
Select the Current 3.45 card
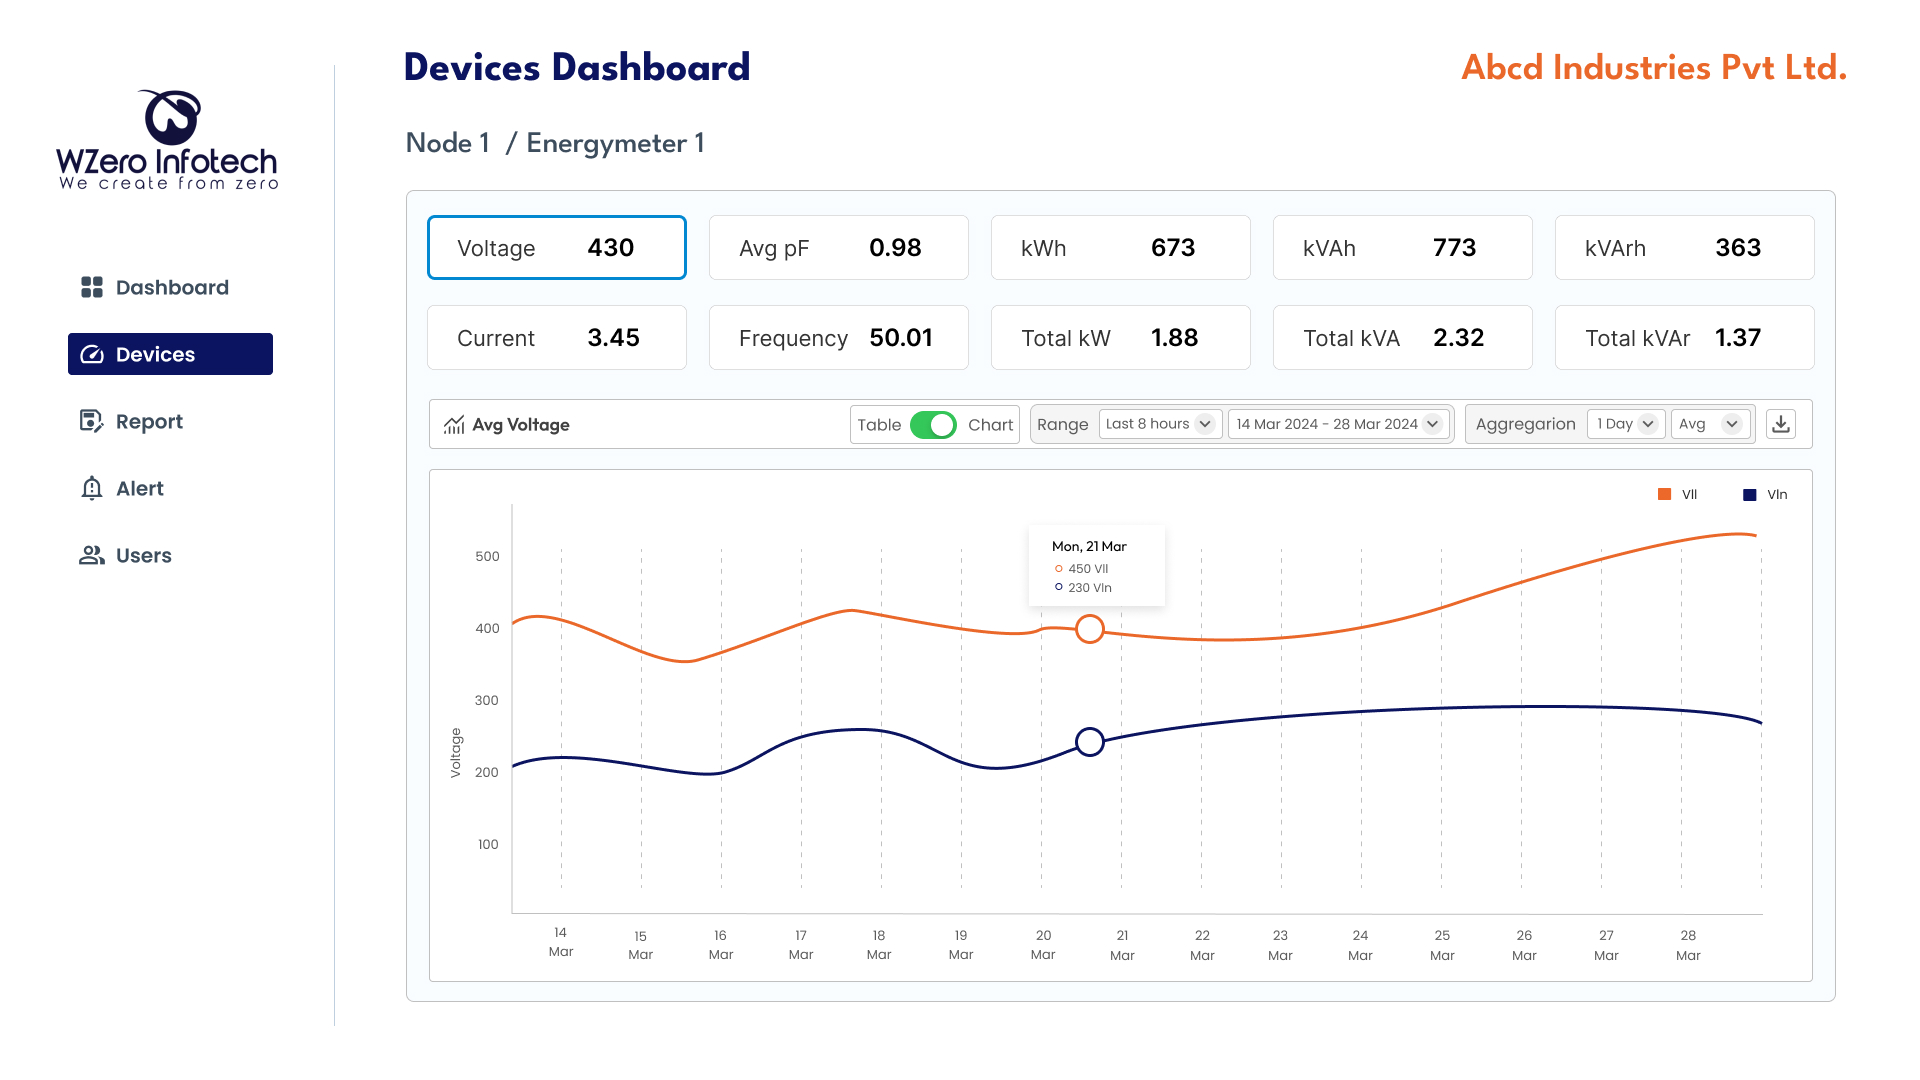click(x=557, y=337)
